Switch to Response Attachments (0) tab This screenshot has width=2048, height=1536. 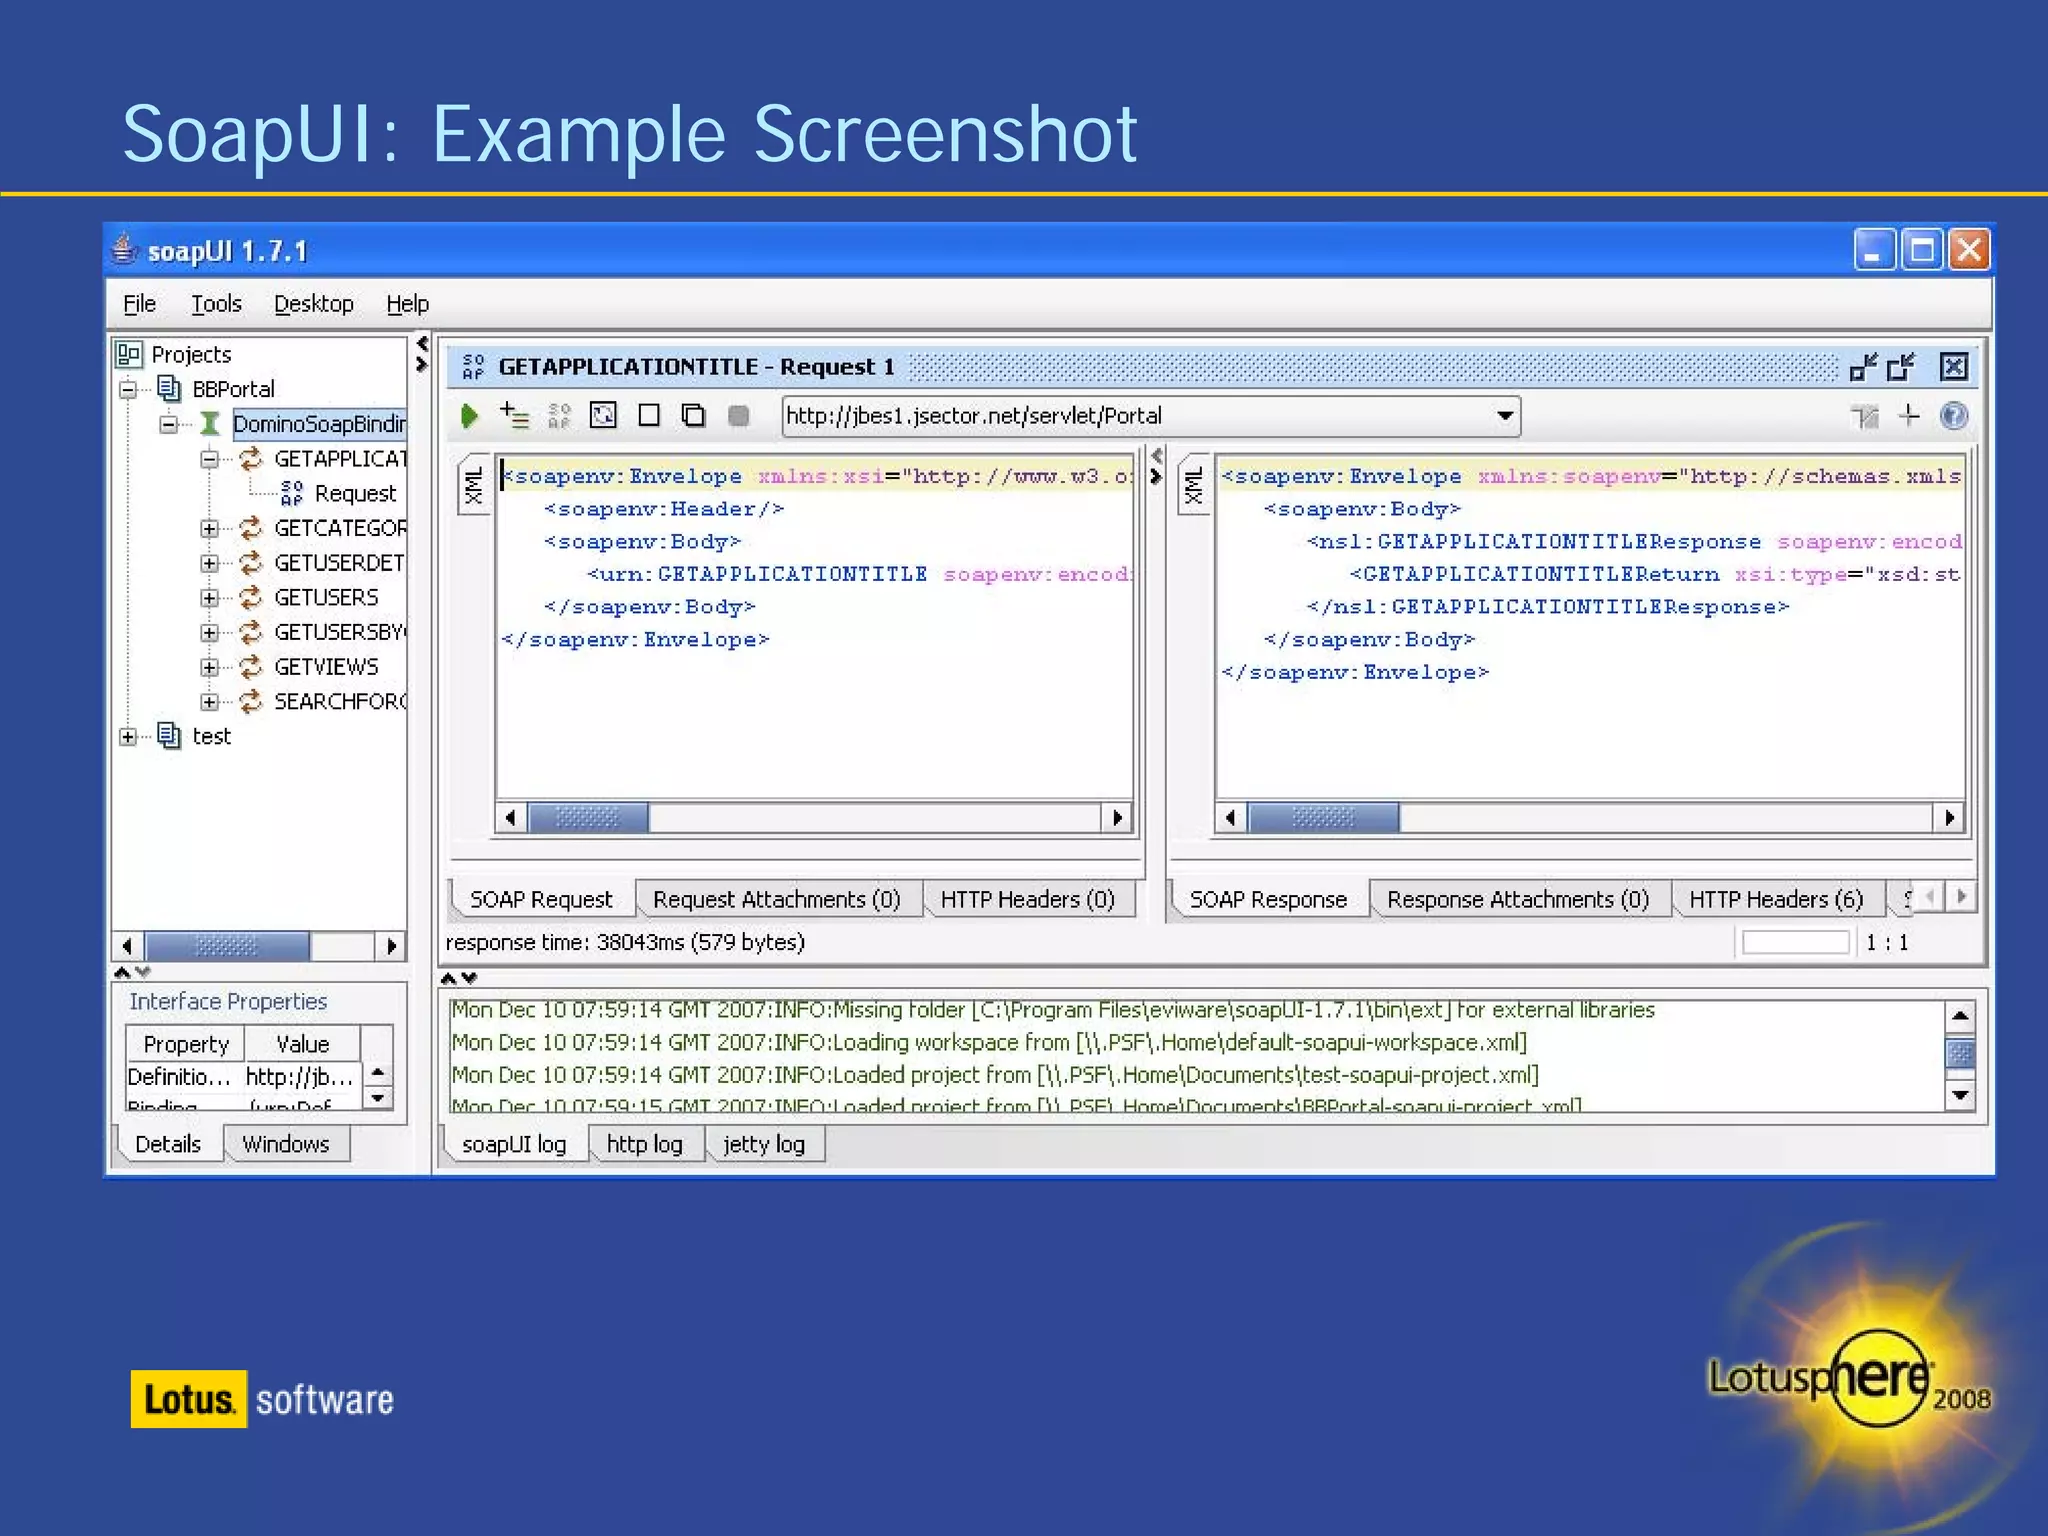(x=1518, y=899)
